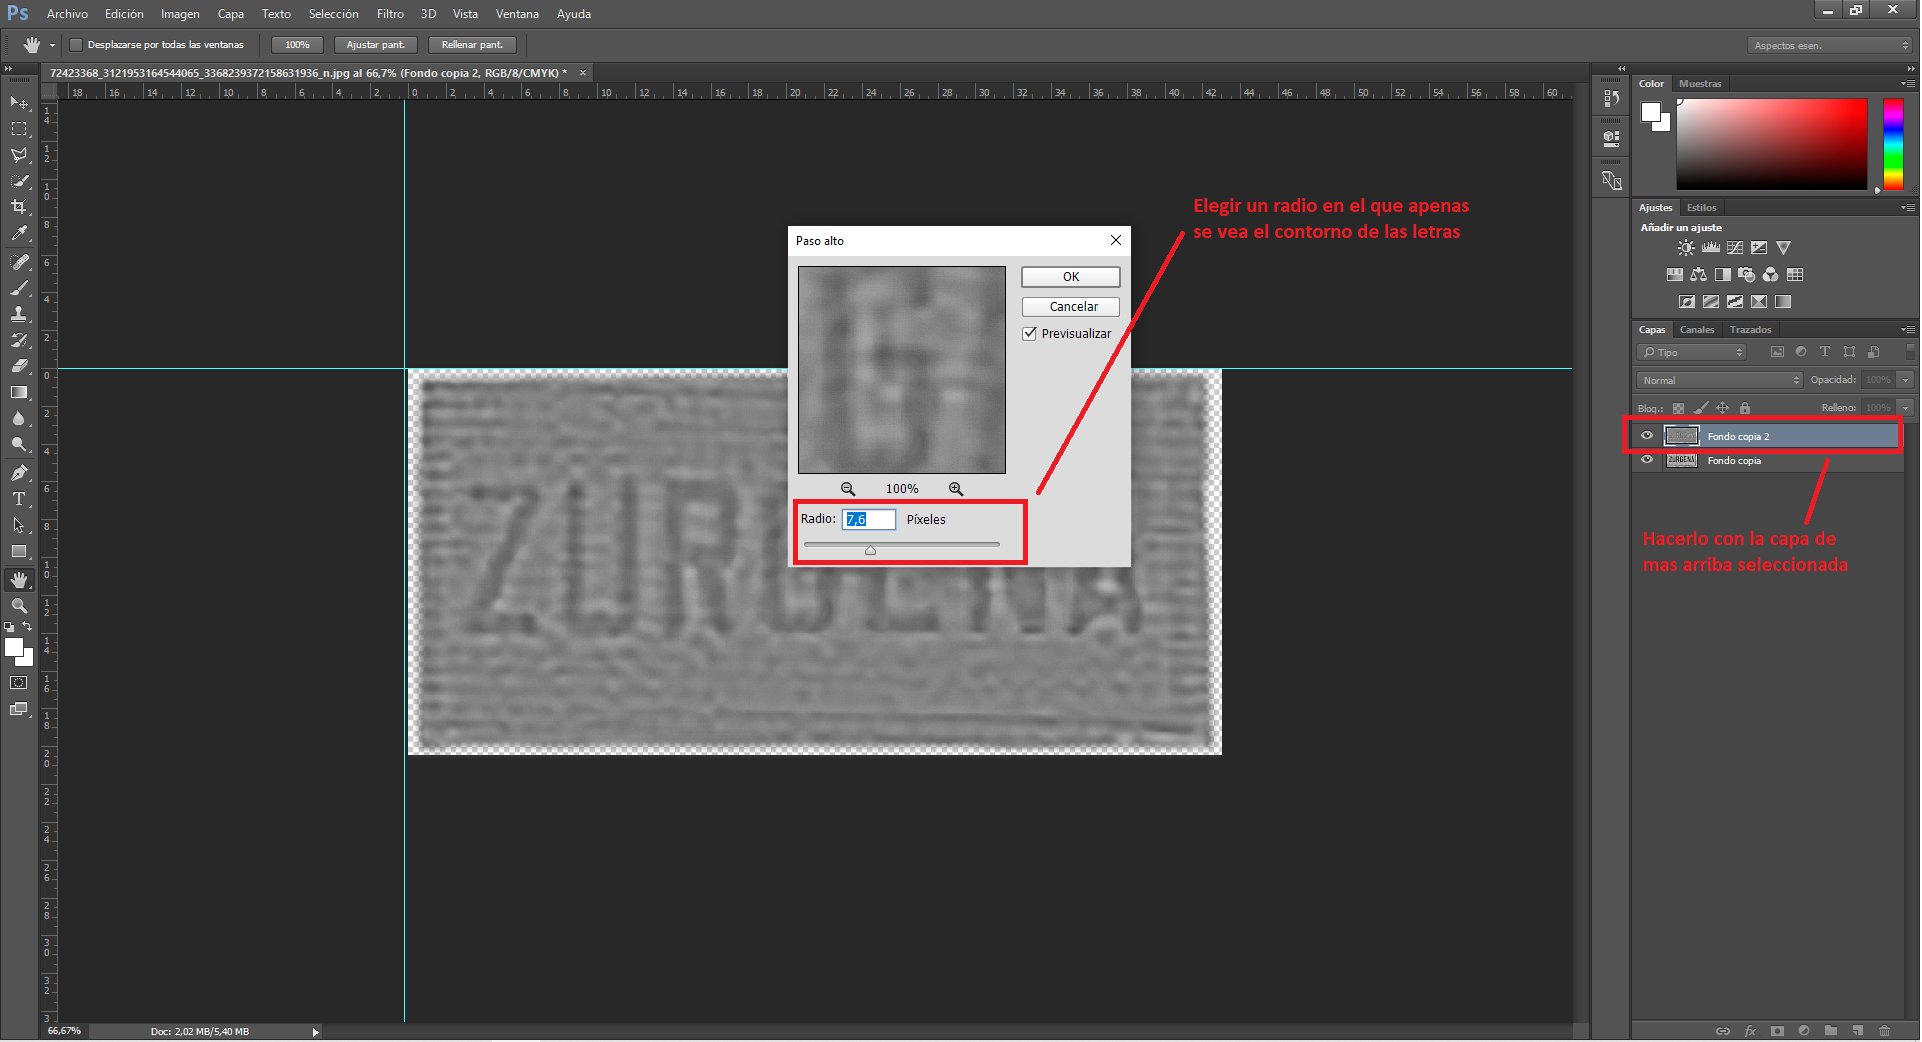Zoom out on the Paso alto preview

point(848,489)
